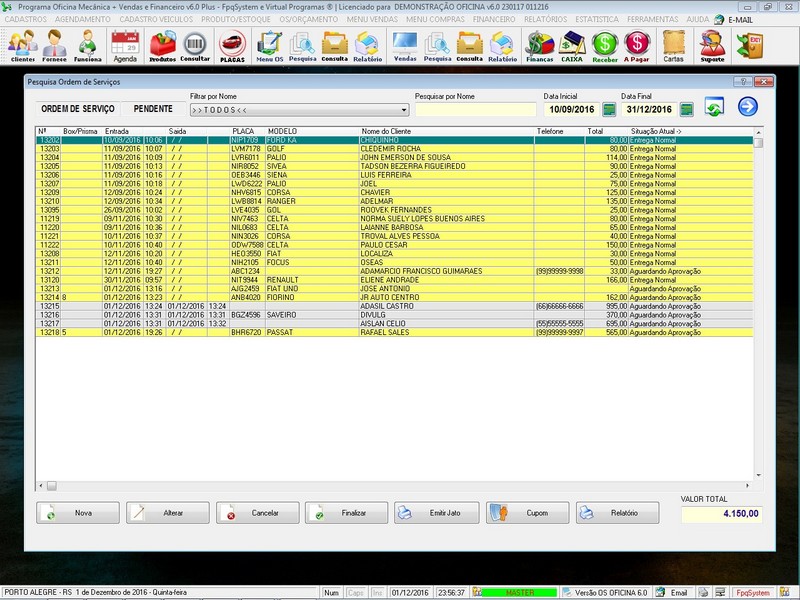Click the red A Pagar dollar icon
The height and width of the screenshot is (600, 800).
pos(637,46)
